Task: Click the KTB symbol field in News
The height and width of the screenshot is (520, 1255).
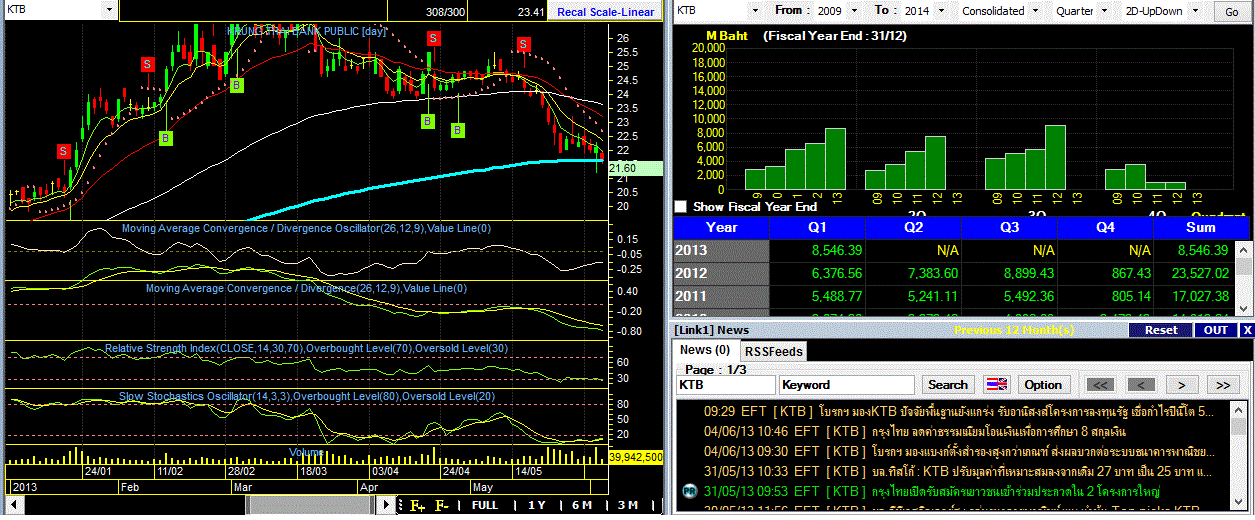Action: [x=725, y=385]
